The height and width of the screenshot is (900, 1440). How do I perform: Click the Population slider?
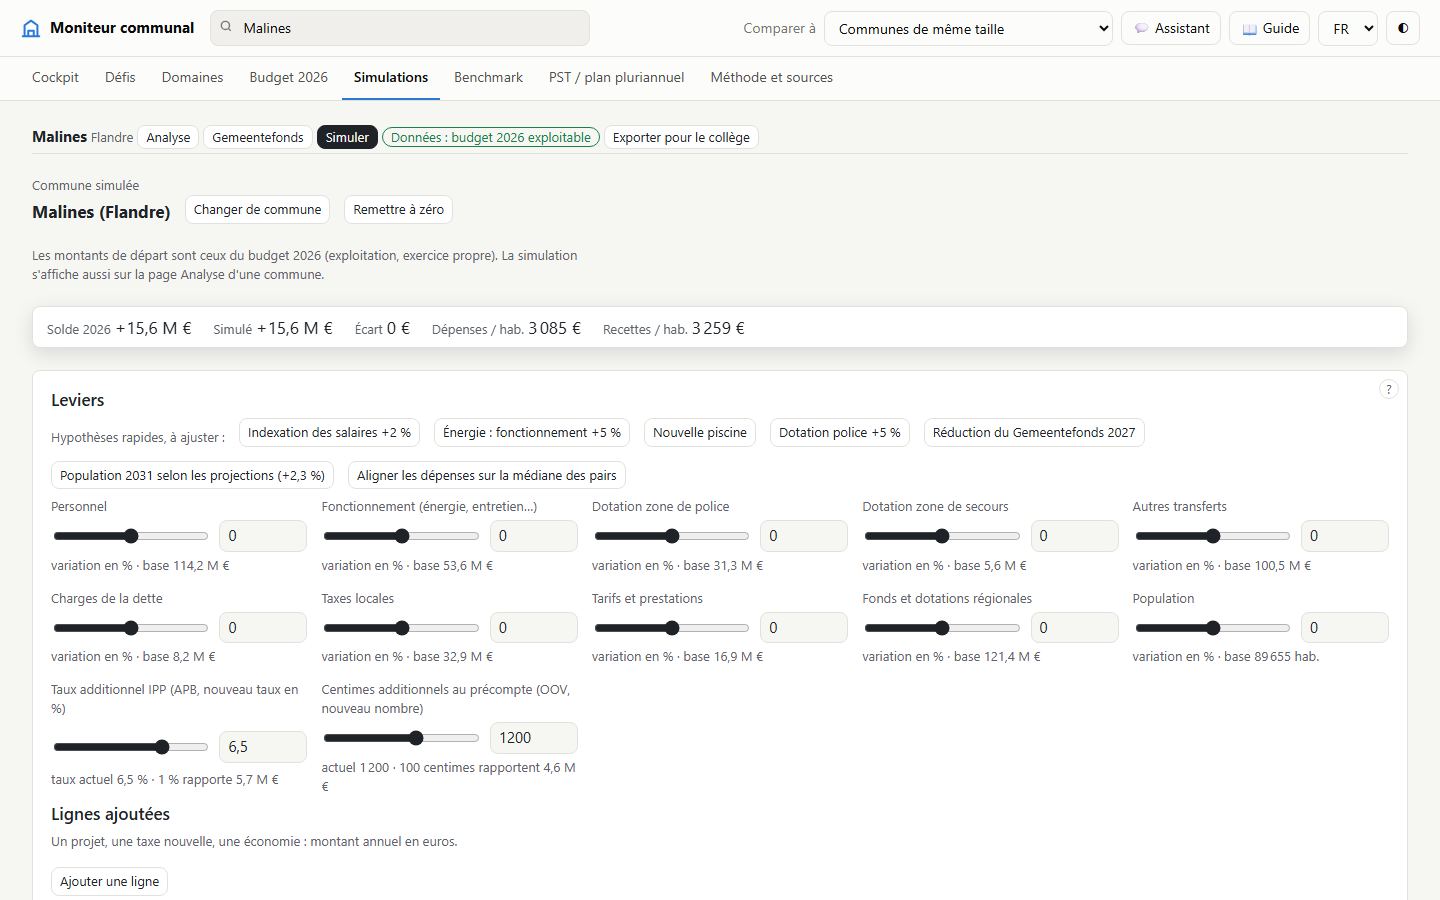click(1213, 628)
